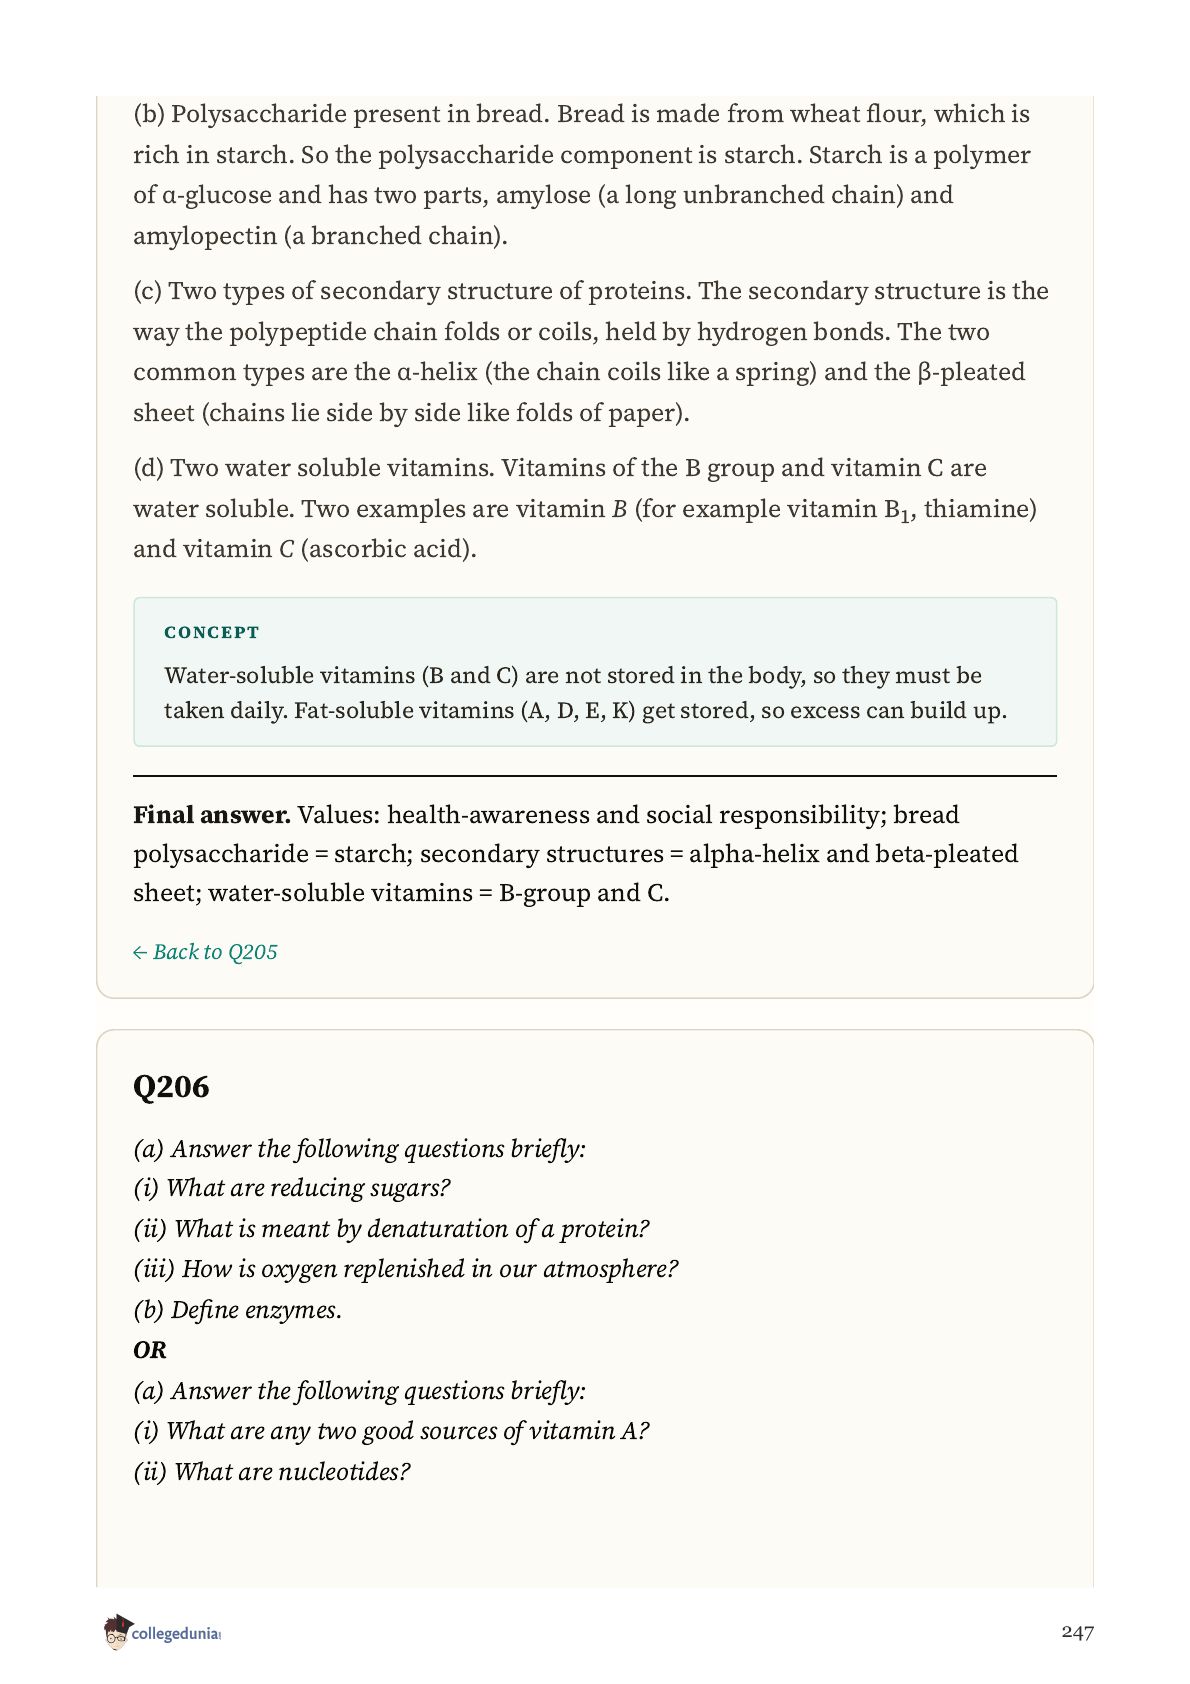Click the vitamin A sources question
This screenshot has height=1684, width=1190.
(391, 1431)
